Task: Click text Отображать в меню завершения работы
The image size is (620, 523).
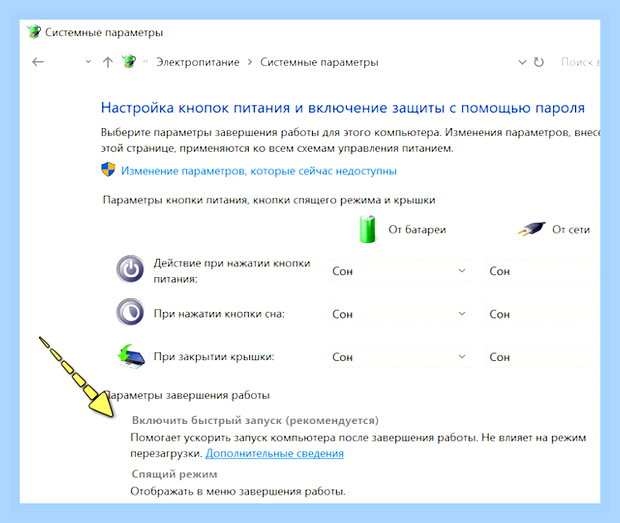Action: (x=238, y=491)
